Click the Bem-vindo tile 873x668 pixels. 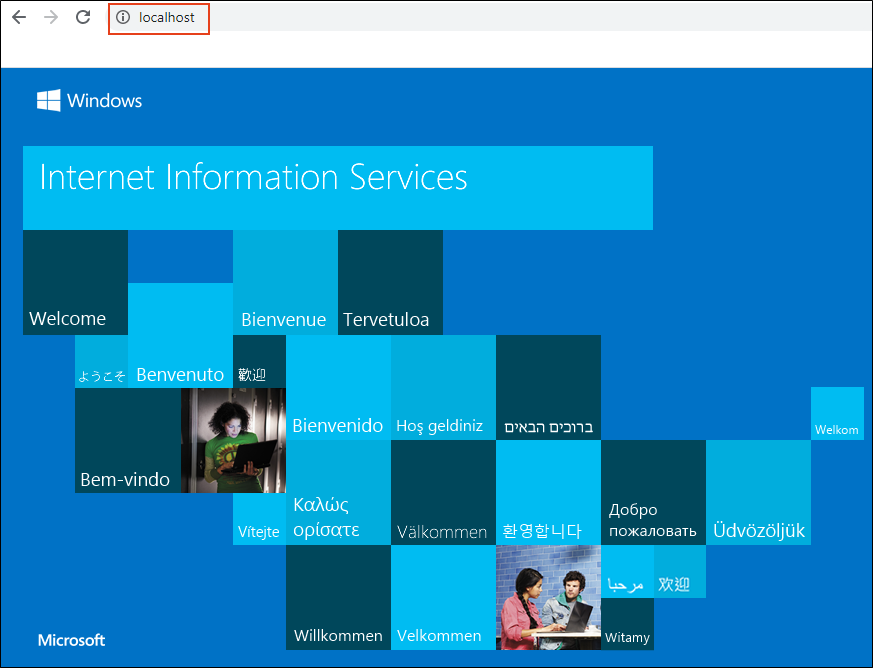[x=128, y=440]
